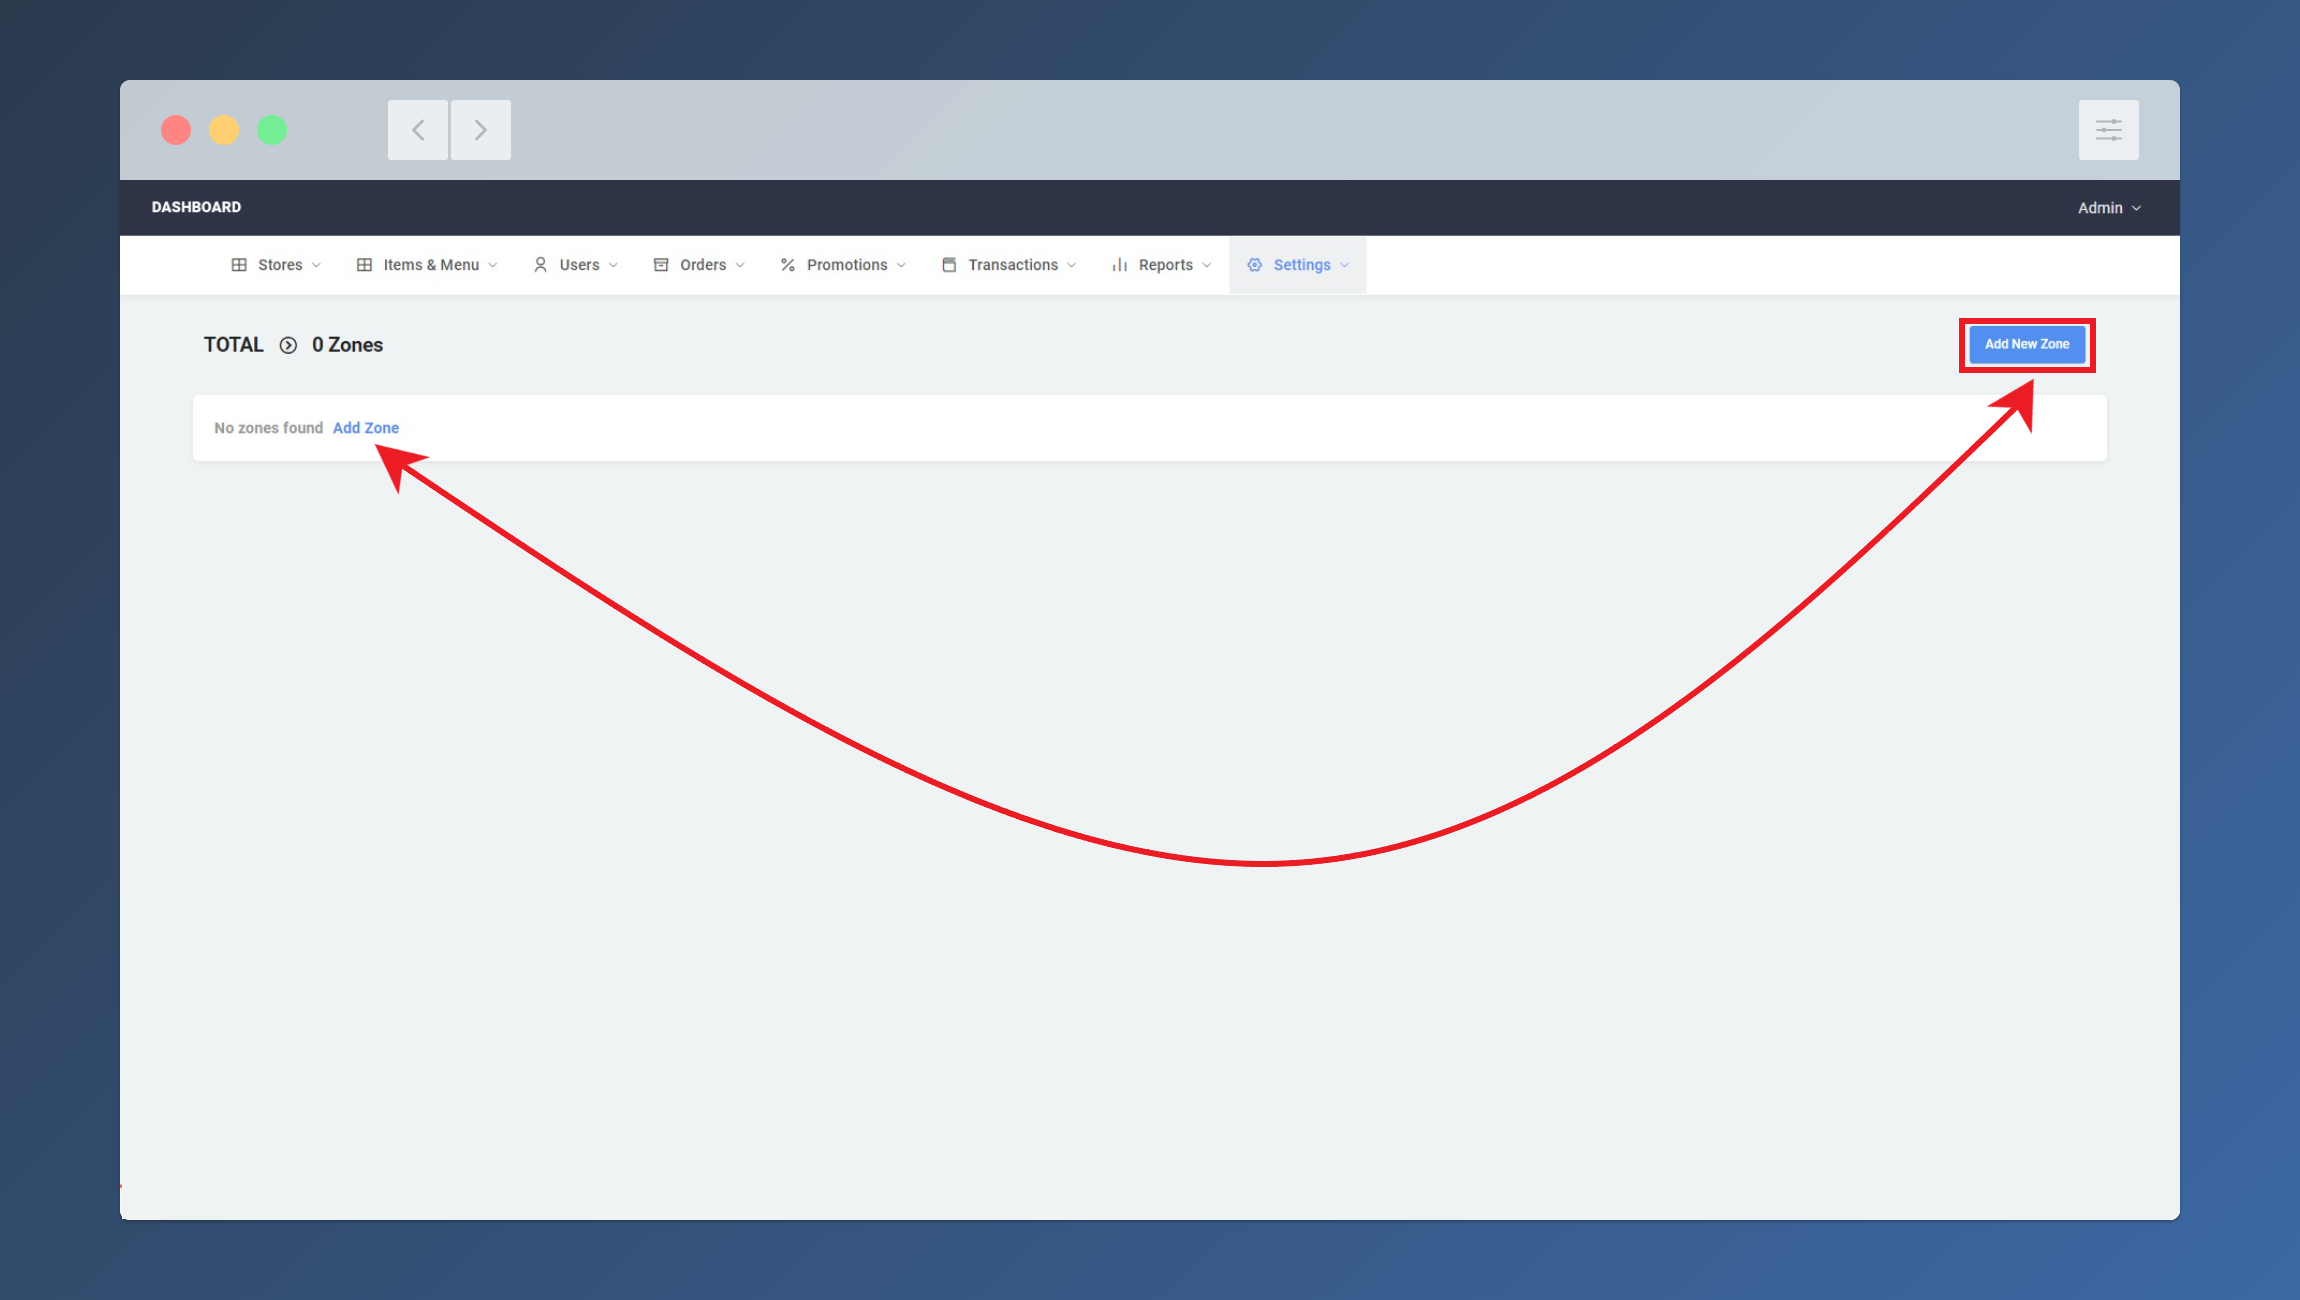Click the TOTAL heading label

tap(234, 345)
